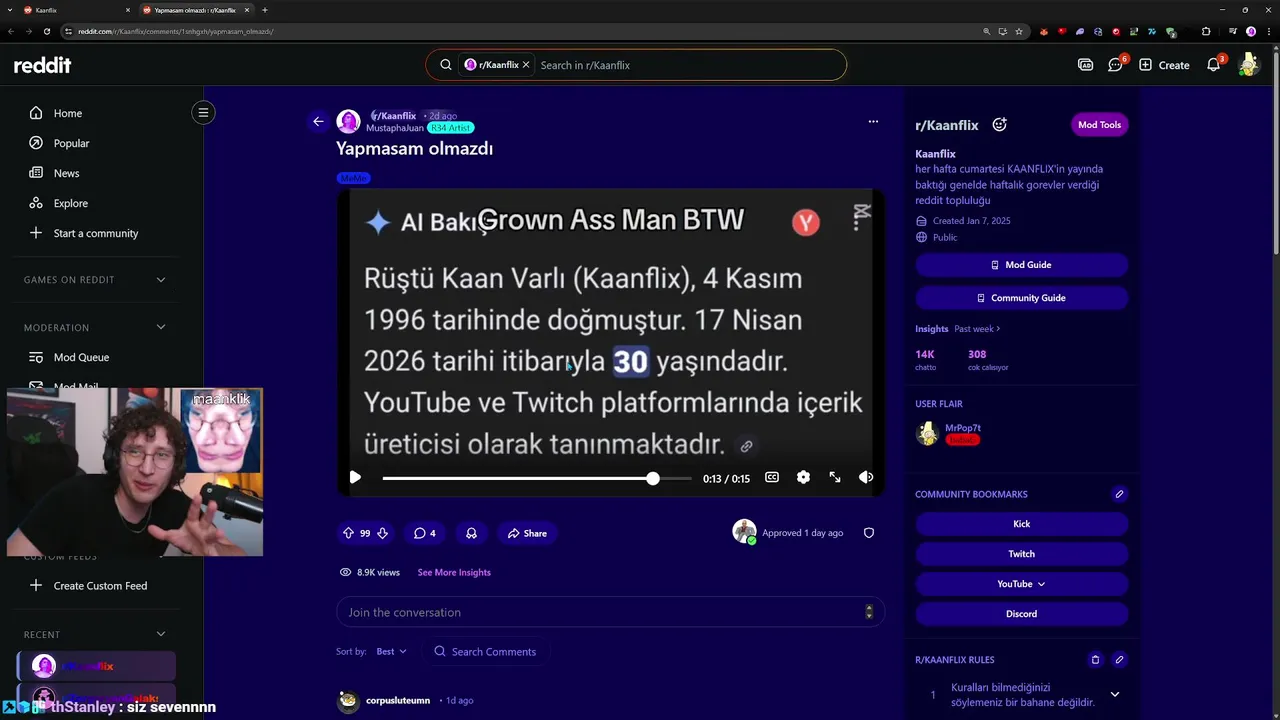This screenshot has width=1280, height=720.
Task: Share the post
Action: (527, 533)
